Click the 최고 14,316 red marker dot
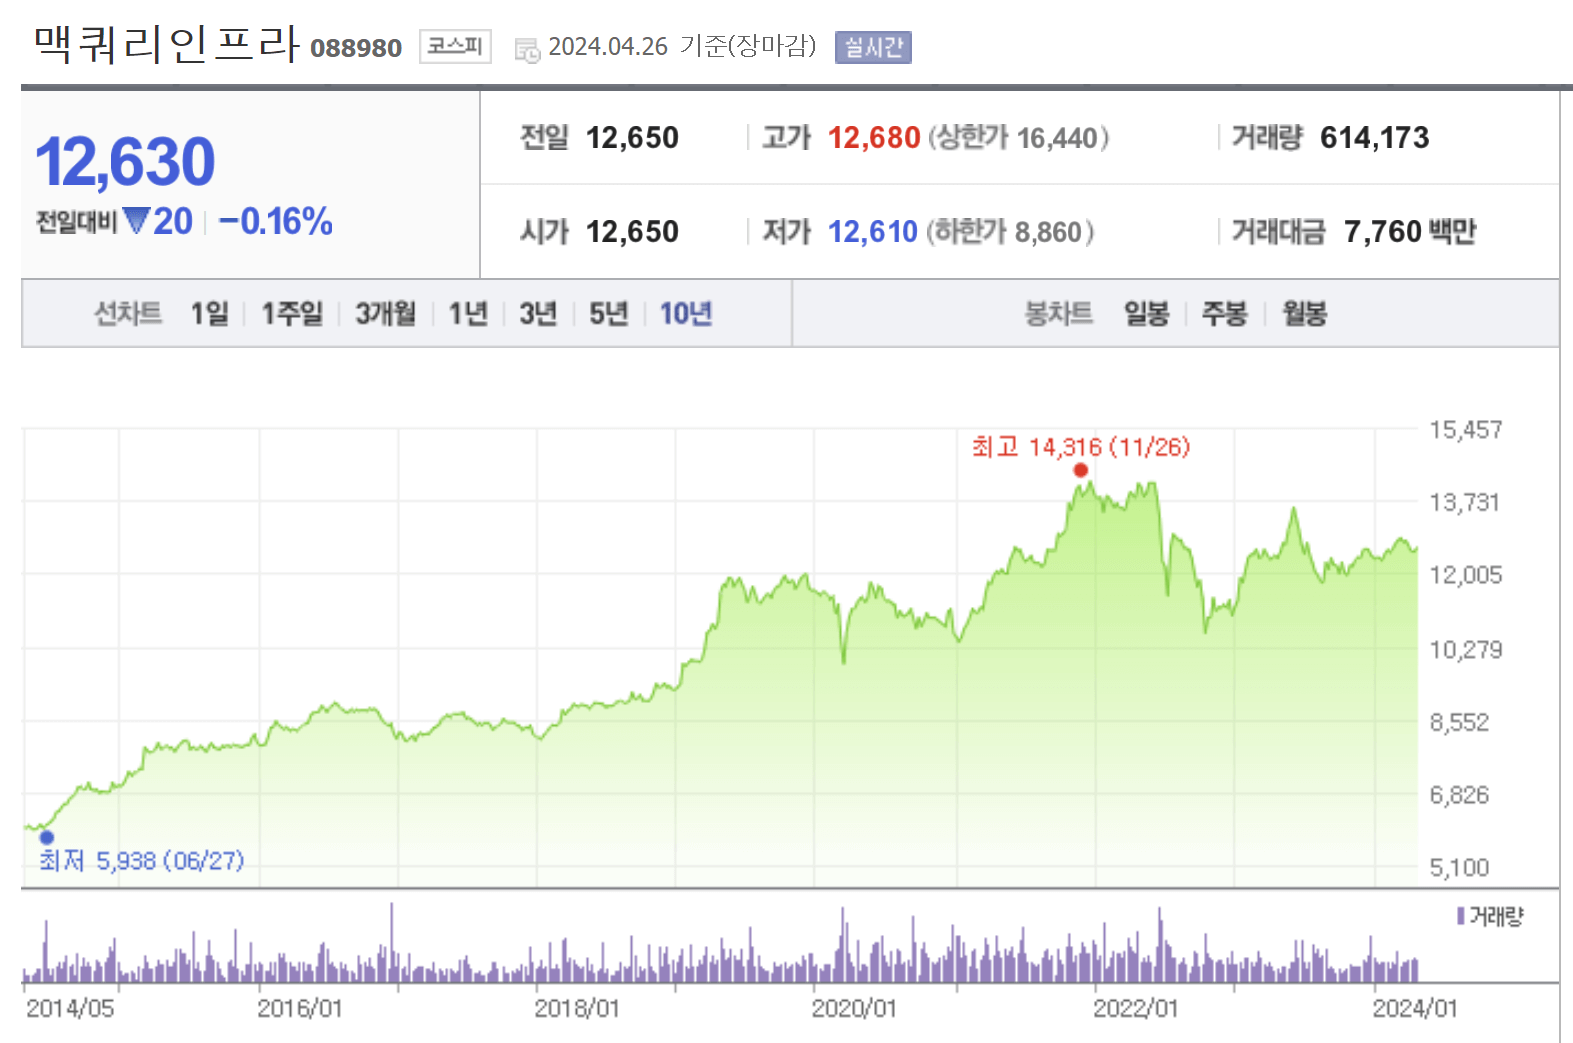Screen dimensions: 1573x1043 coord(1080,470)
